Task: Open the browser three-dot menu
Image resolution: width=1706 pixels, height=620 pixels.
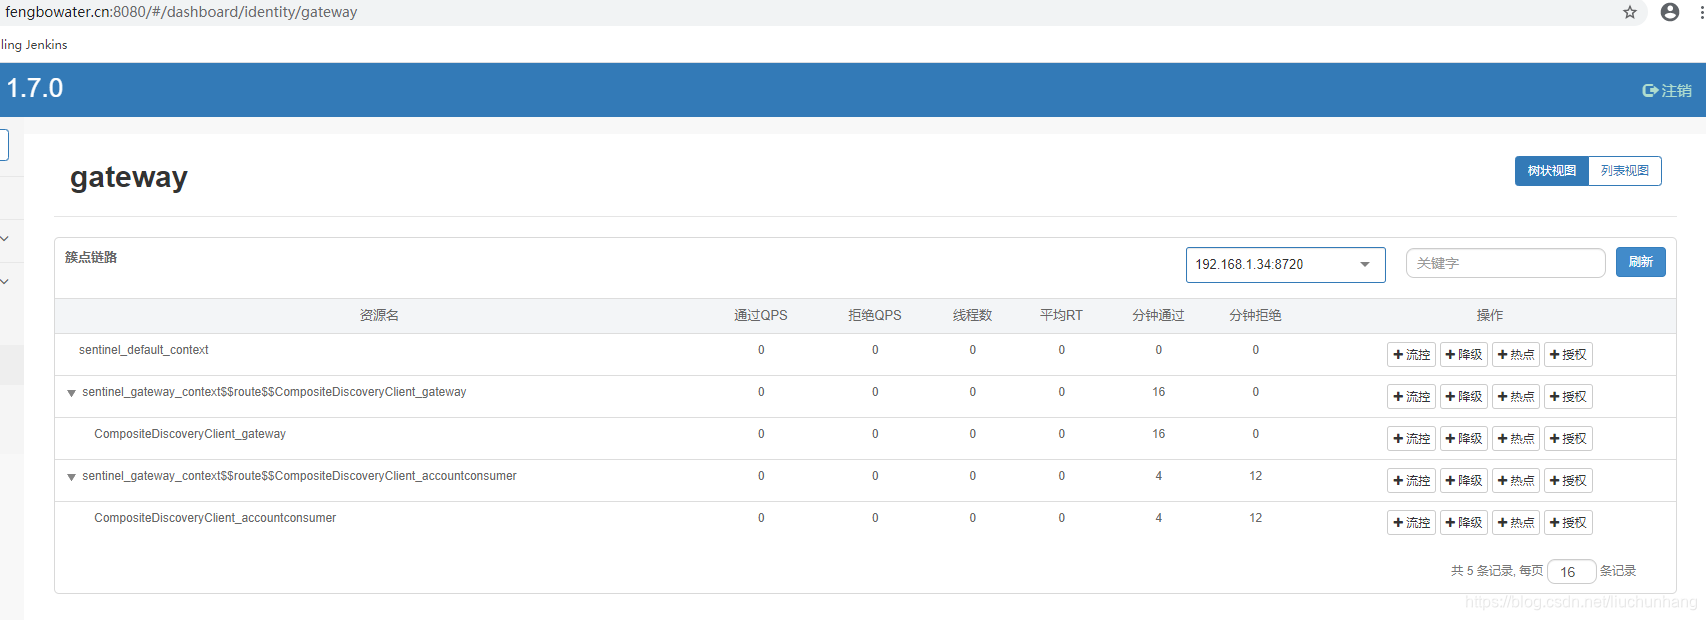Action: pos(1701,12)
